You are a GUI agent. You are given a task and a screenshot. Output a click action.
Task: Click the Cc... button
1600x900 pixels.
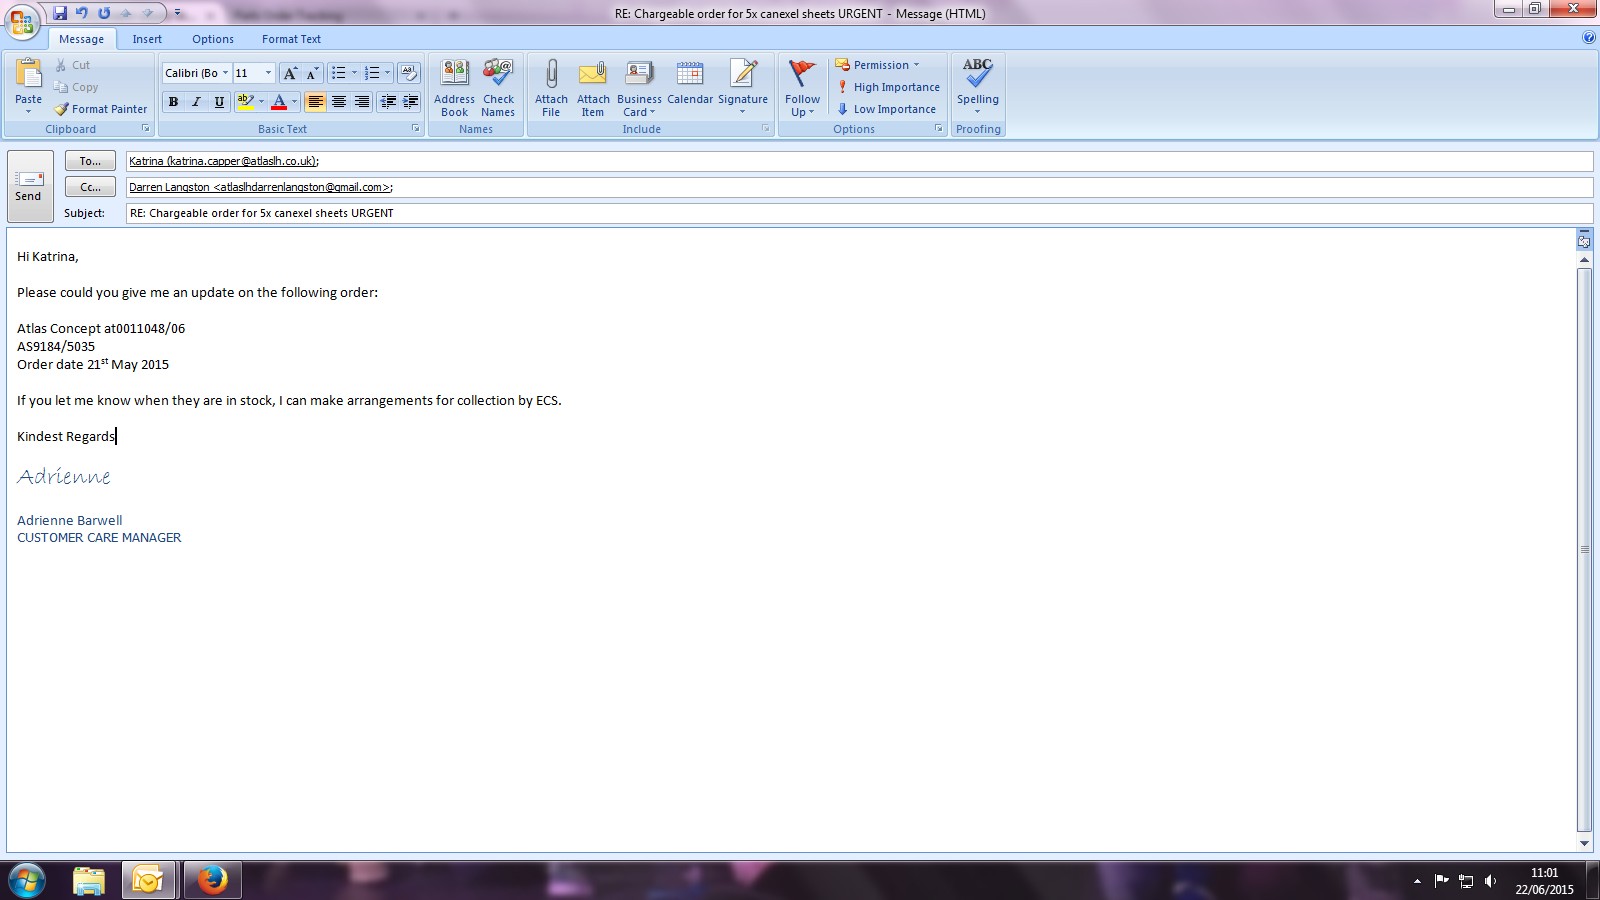tap(90, 187)
